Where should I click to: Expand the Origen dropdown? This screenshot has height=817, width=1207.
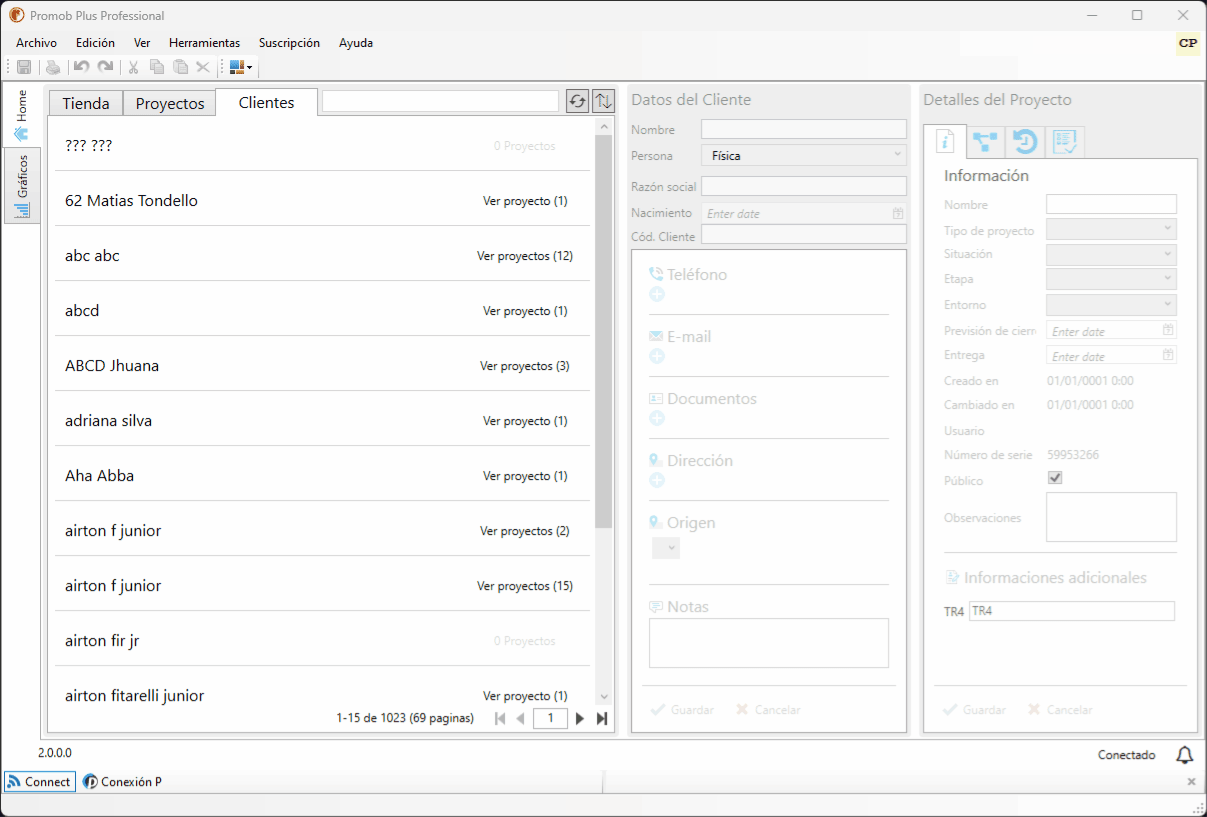pos(665,548)
